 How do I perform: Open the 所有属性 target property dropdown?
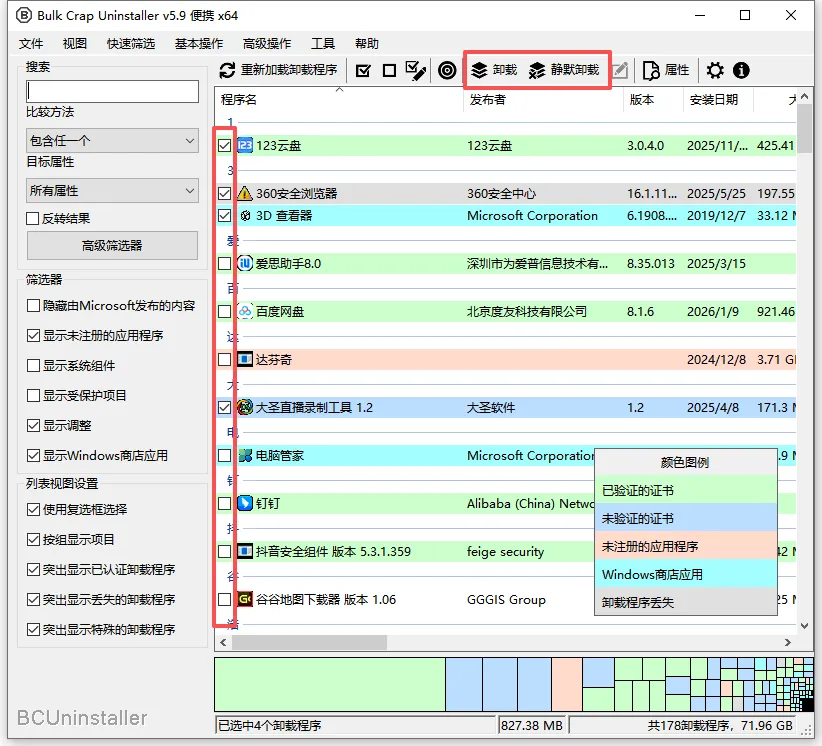click(x=112, y=191)
